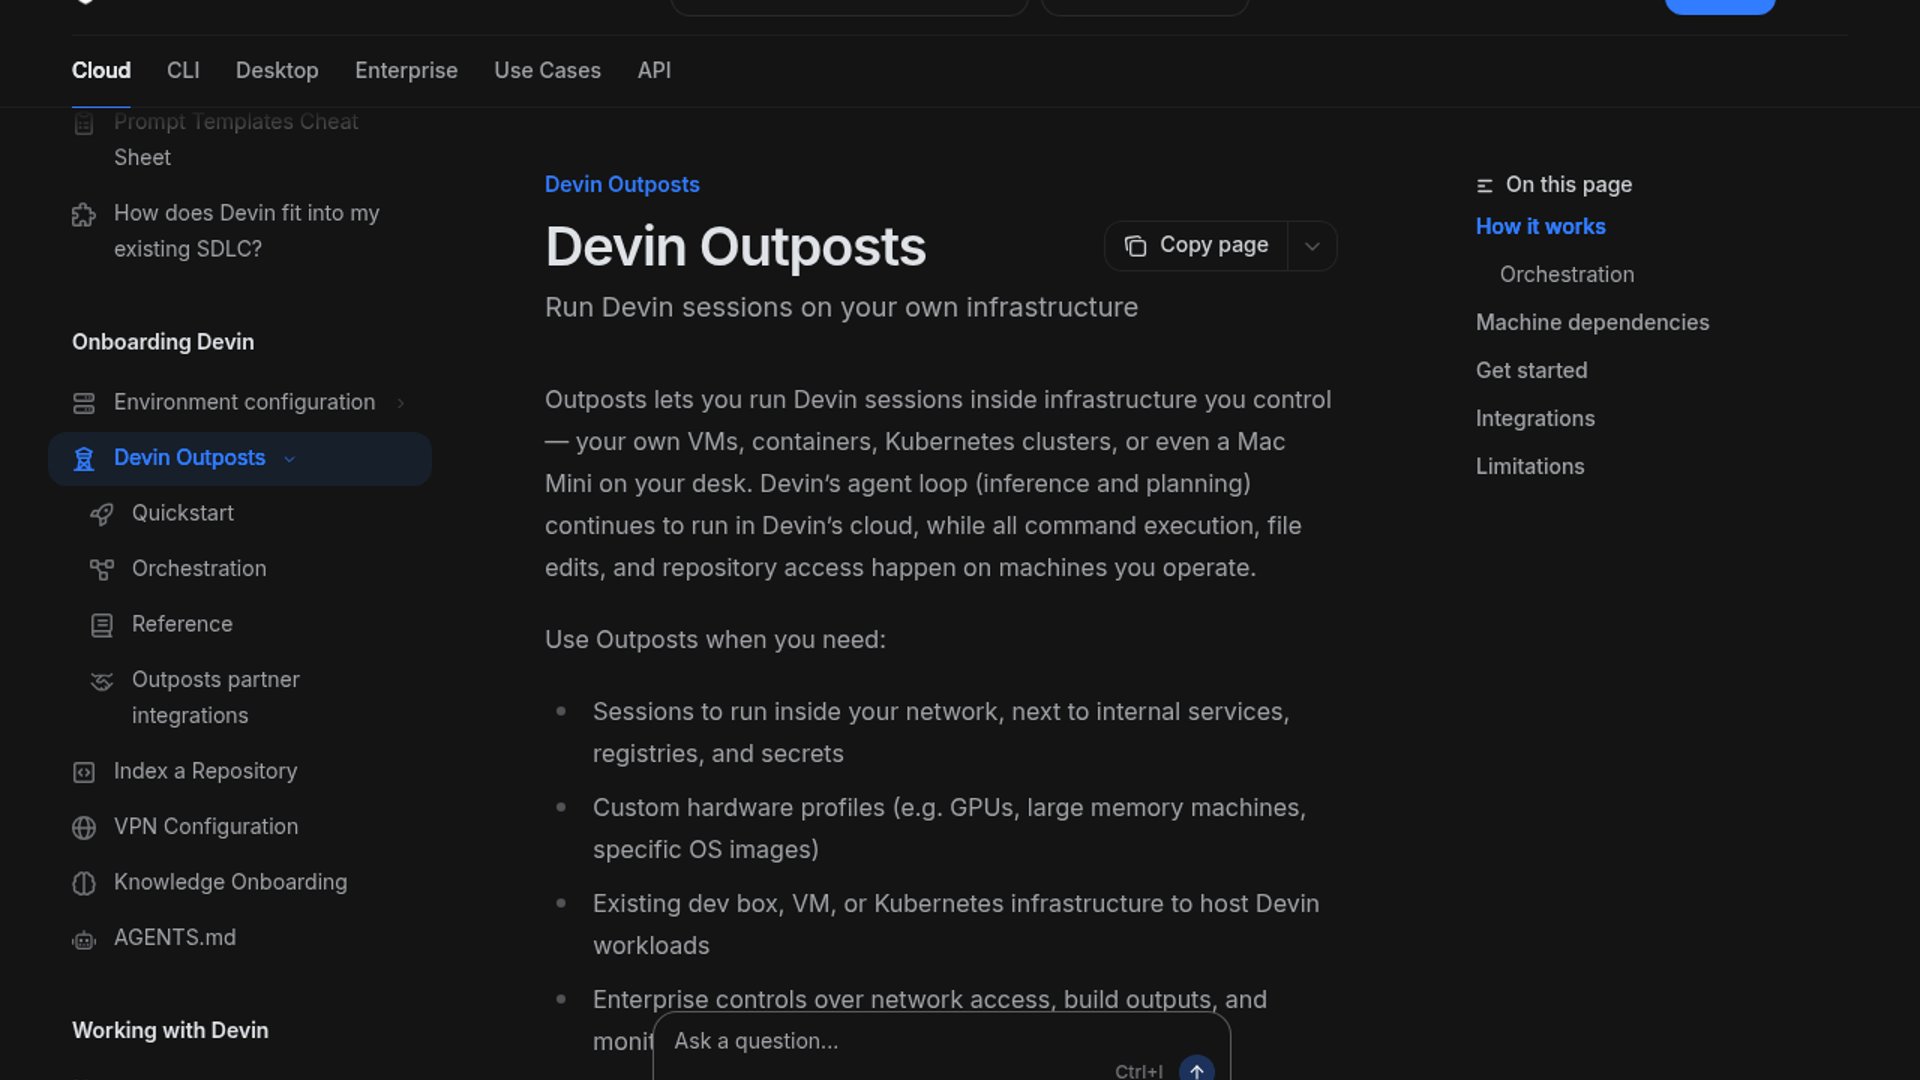Open the Copy page dropdown arrow

point(1312,246)
